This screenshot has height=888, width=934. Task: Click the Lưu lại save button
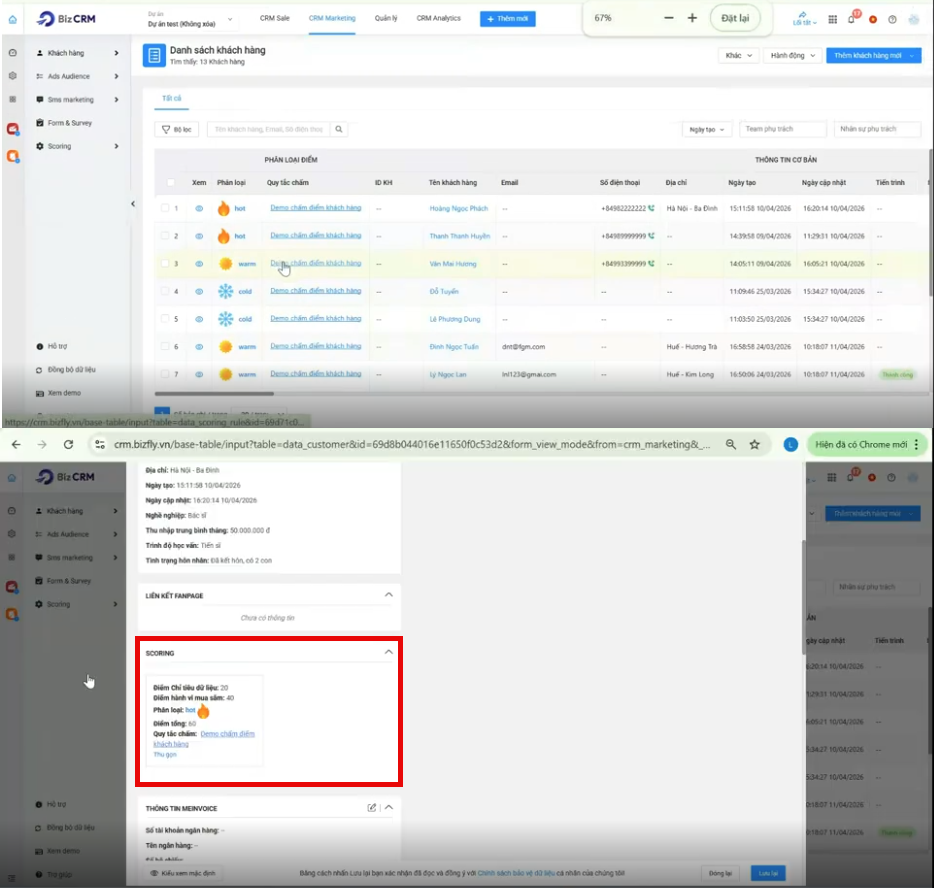click(x=768, y=873)
